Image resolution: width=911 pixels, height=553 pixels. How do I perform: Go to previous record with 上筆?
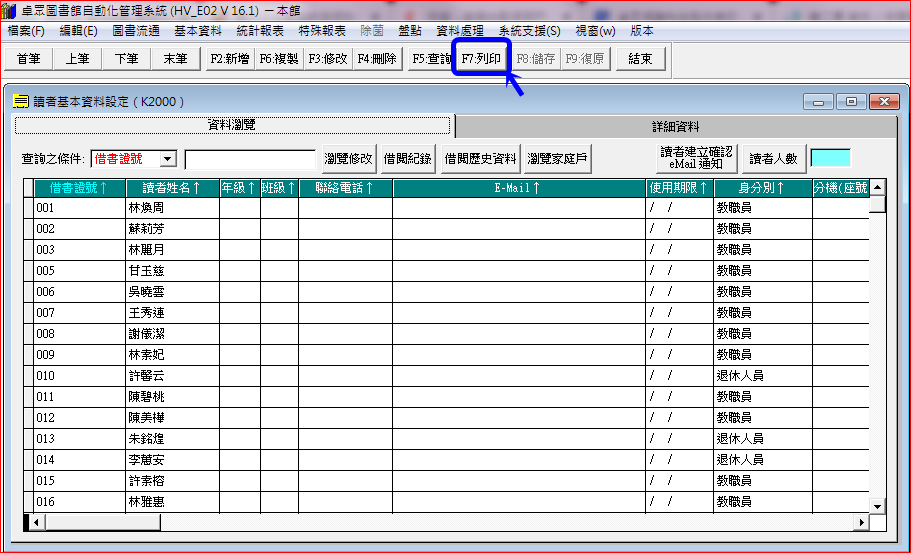pyautogui.click(x=77, y=59)
